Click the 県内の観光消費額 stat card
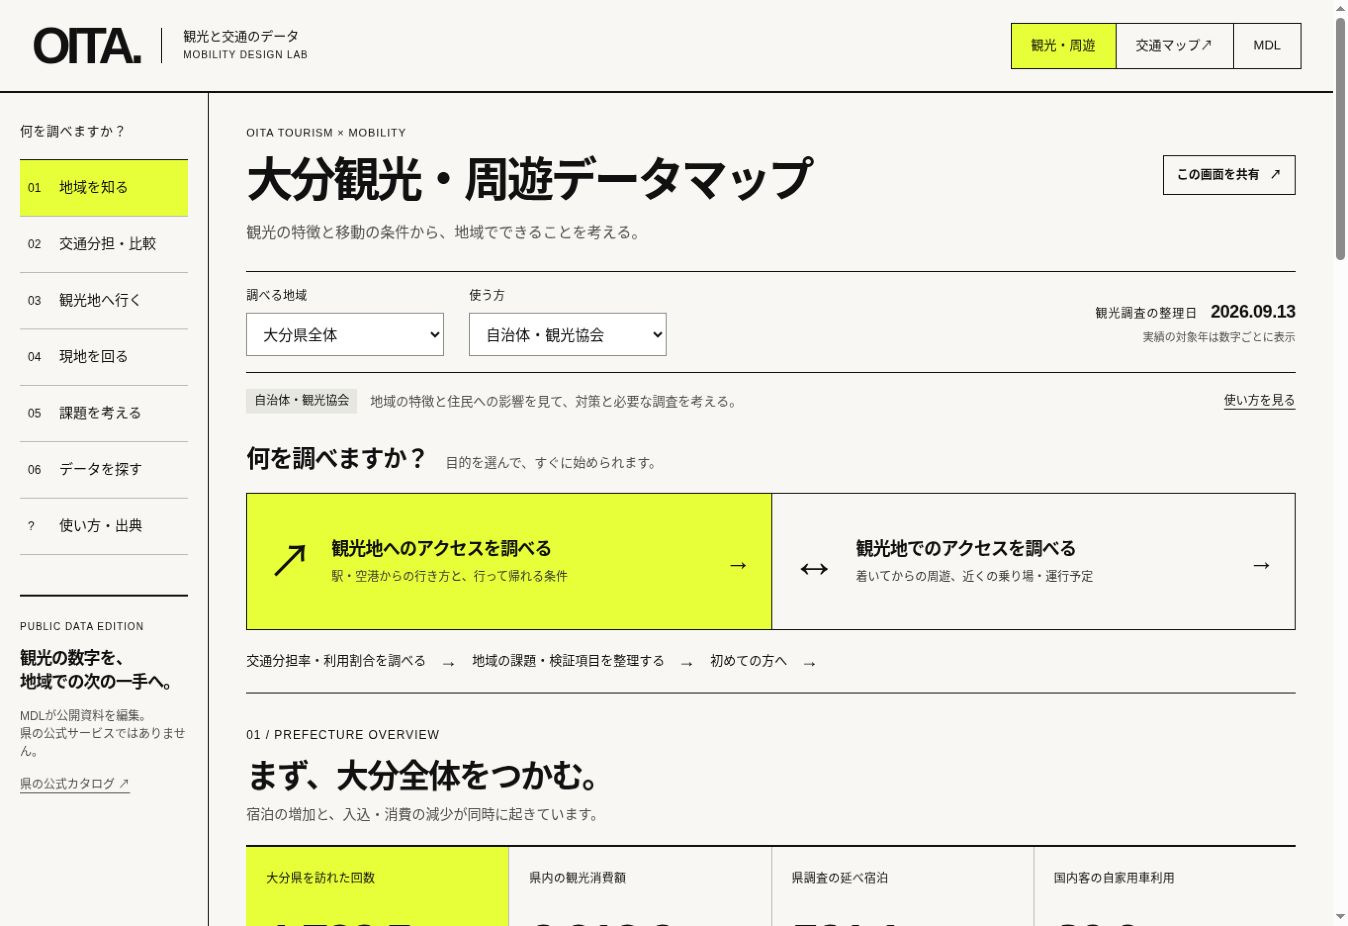This screenshot has width=1348, height=926. tap(640, 886)
